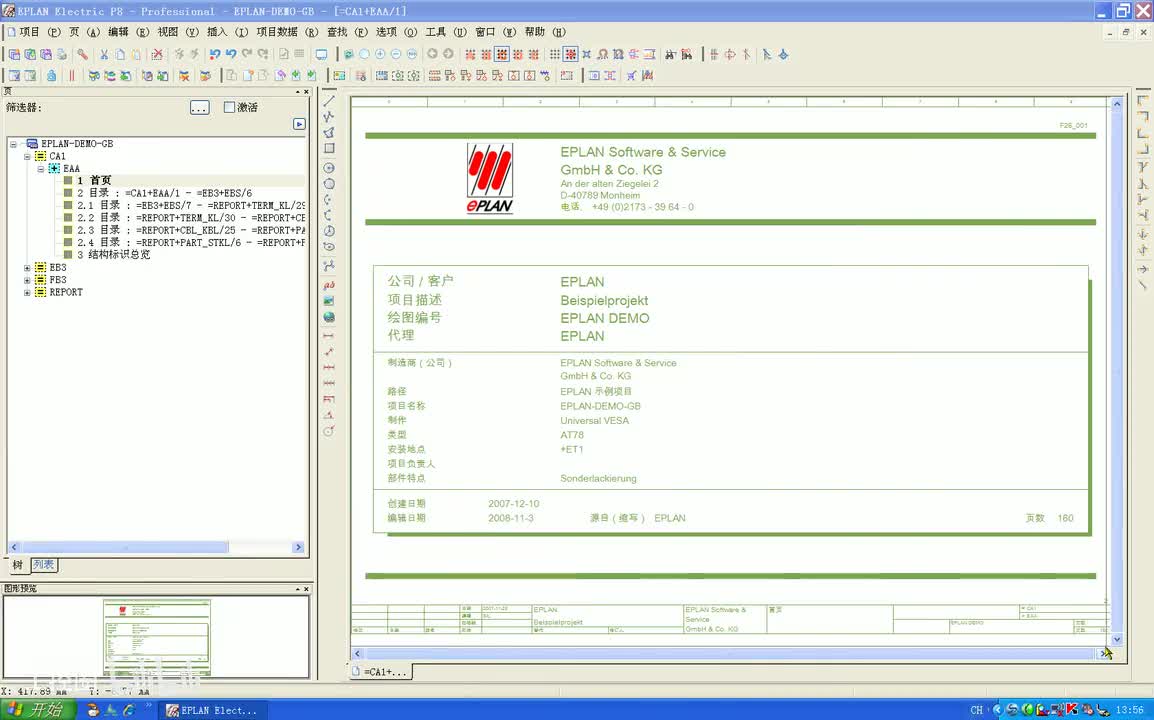Click the zoom out magnifier minus icon

[396, 54]
